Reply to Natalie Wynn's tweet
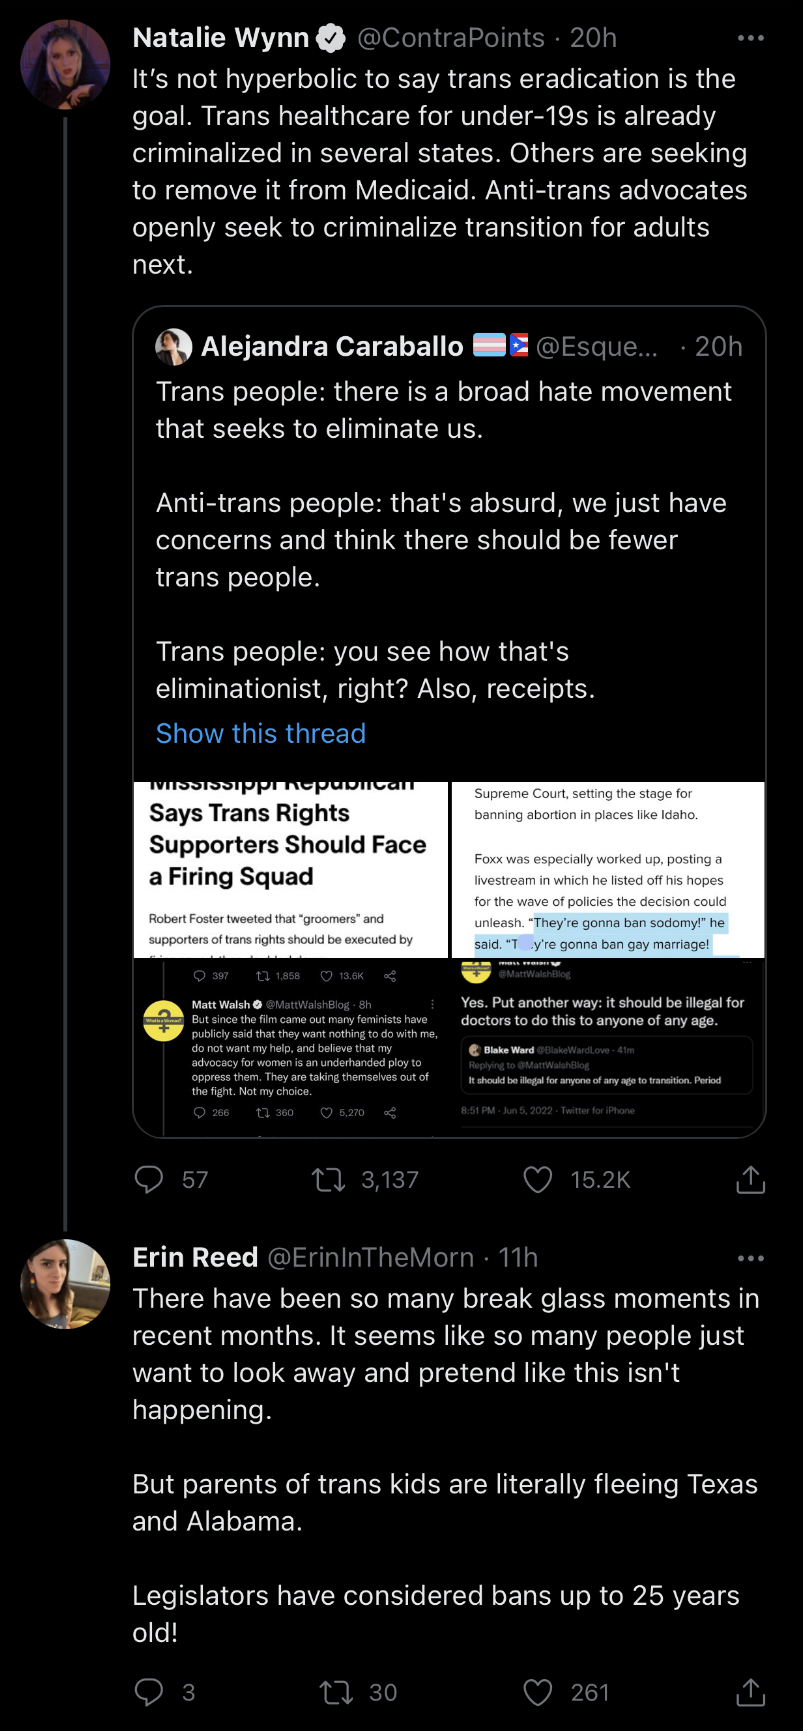Screen dimensions: 803x1731 pos(149,1180)
